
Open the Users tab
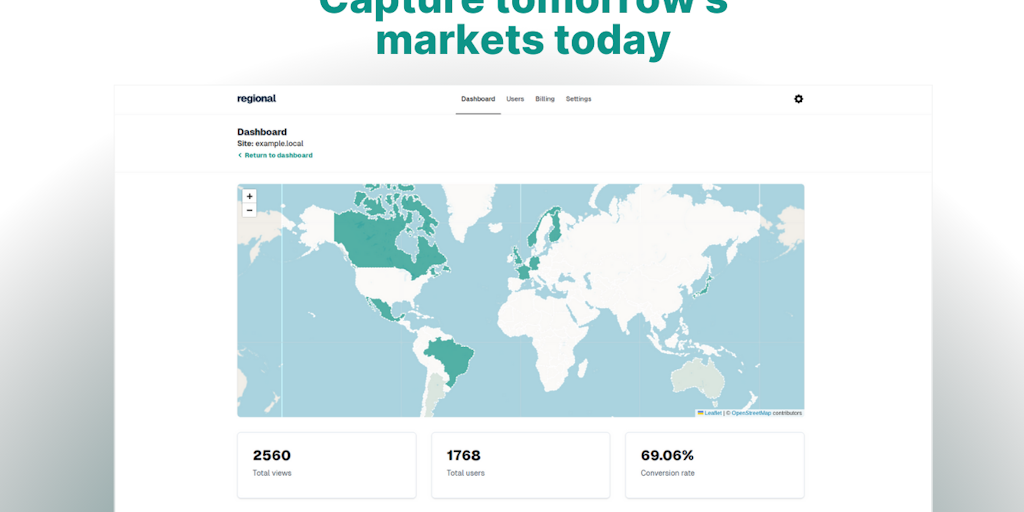coord(515,99)
